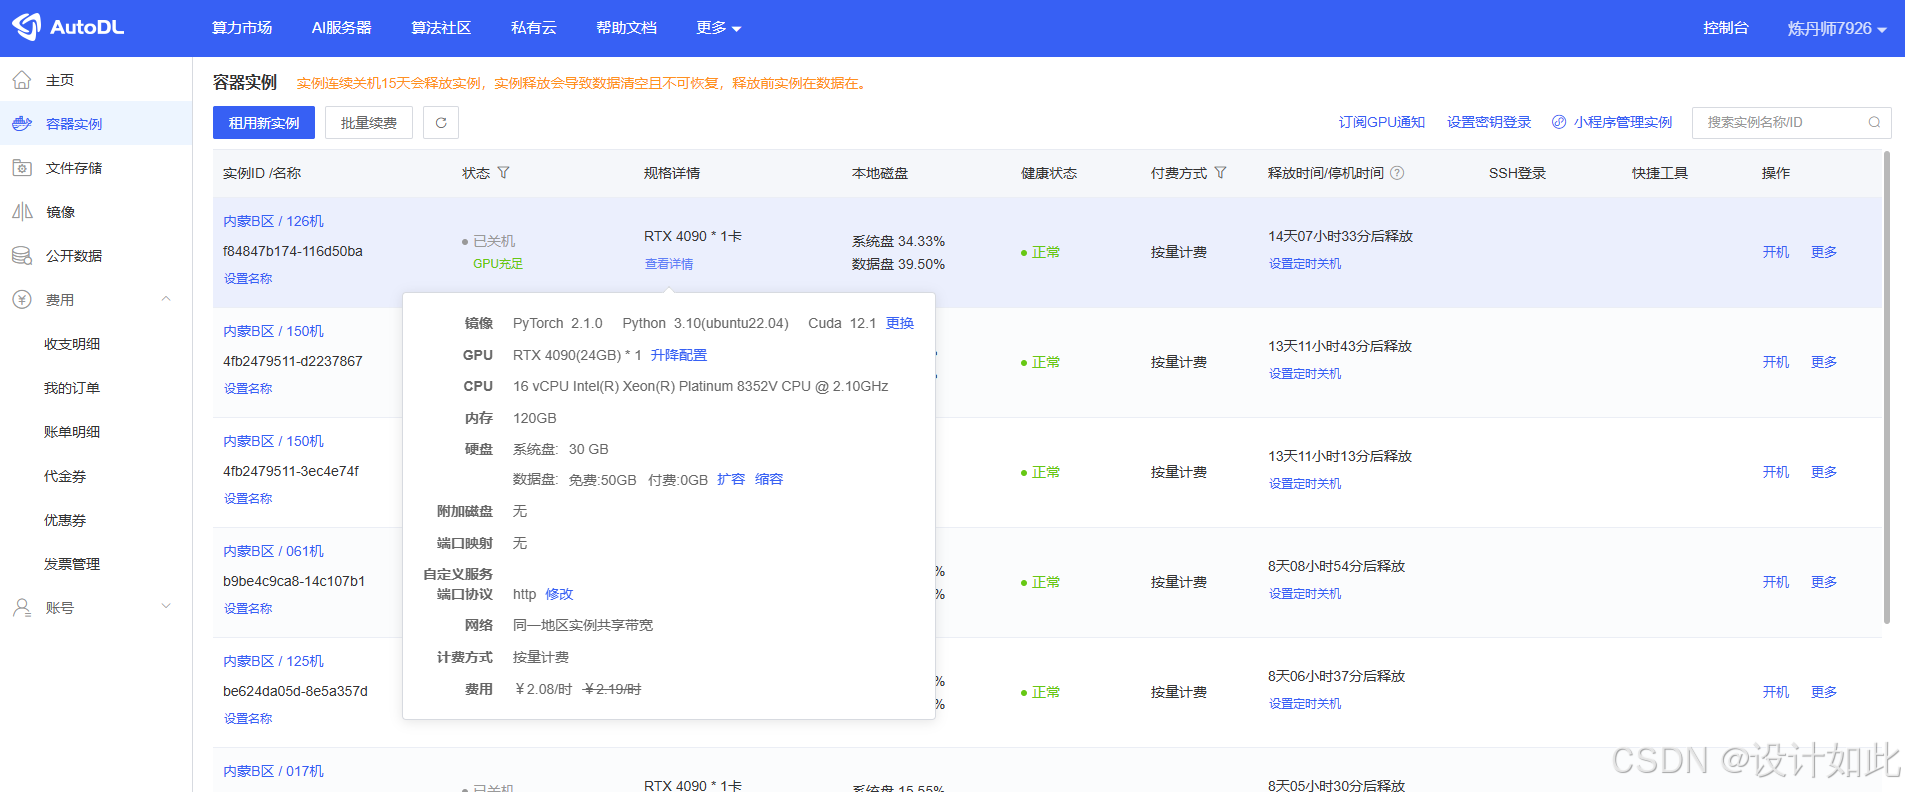
Task: Open 私有云 in top navigation
Action: [534, 28]
